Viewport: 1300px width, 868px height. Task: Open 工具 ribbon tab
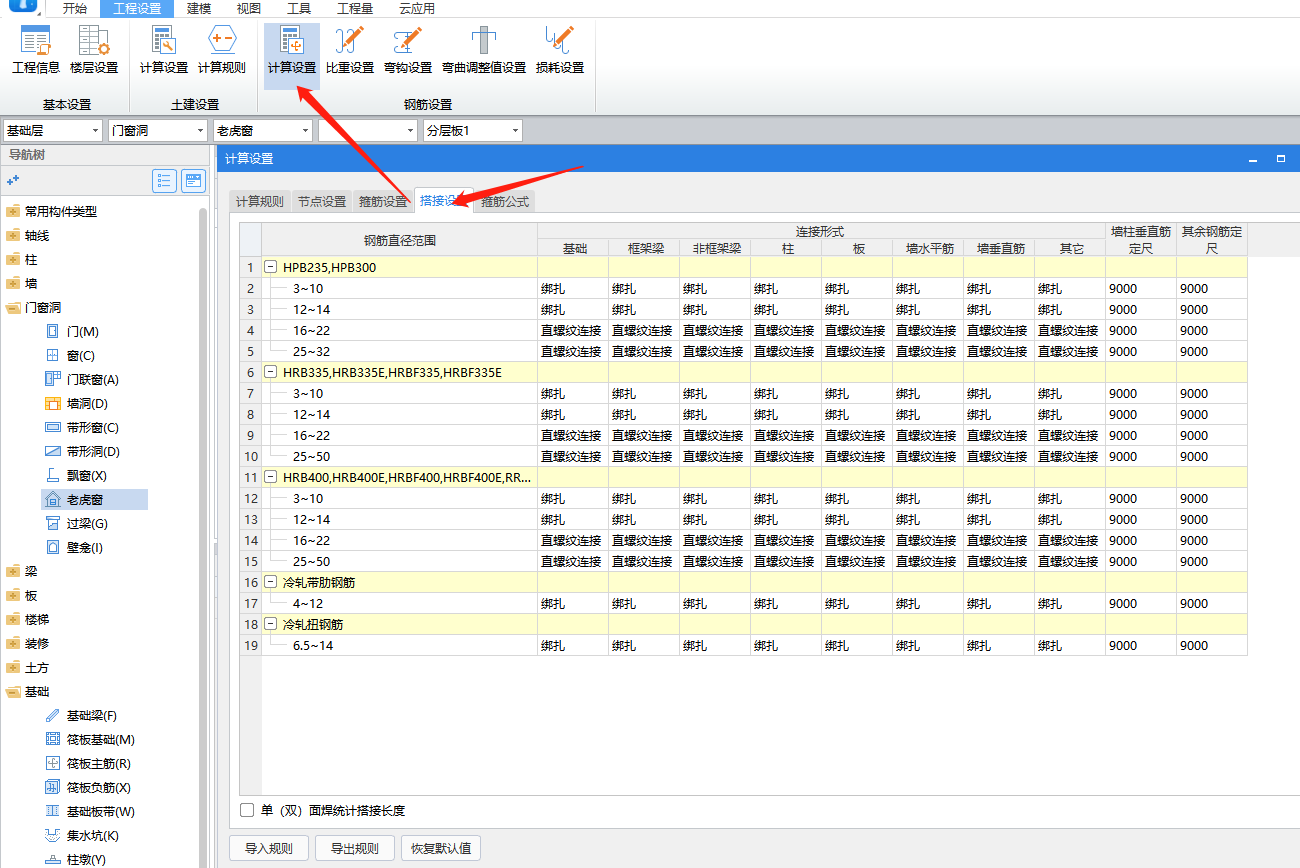[x=299, y=8]
